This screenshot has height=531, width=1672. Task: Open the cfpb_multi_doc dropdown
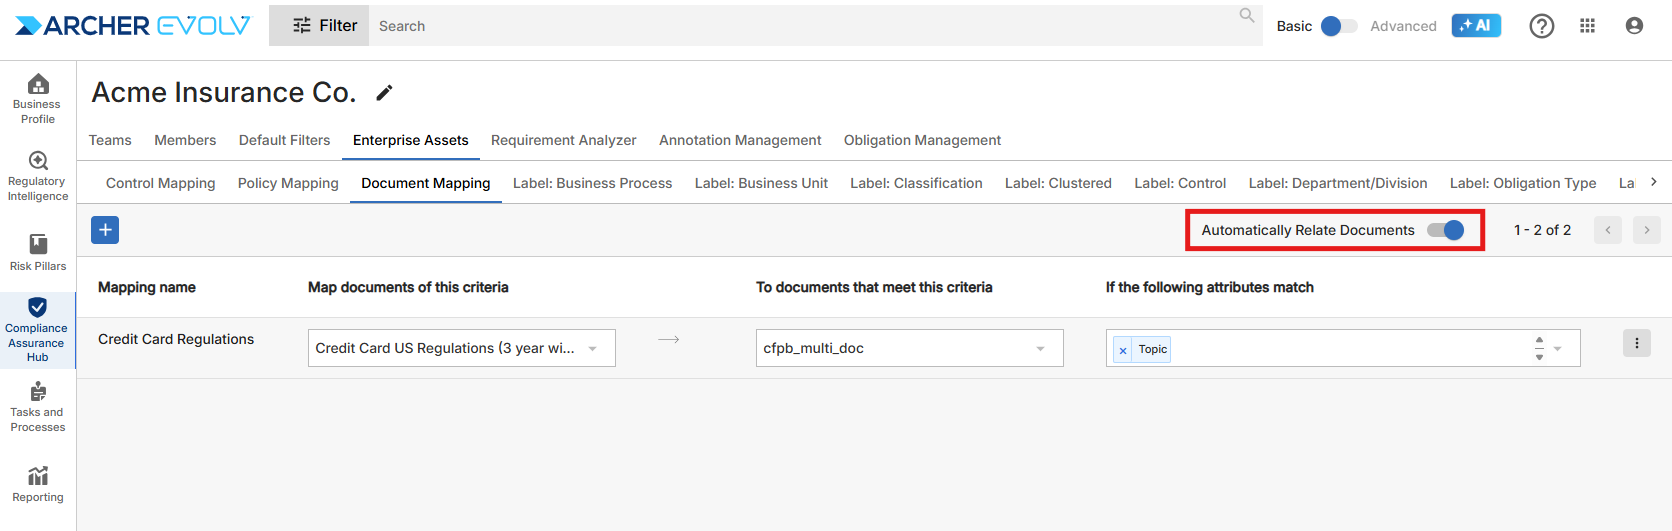tap(1040, 348)
